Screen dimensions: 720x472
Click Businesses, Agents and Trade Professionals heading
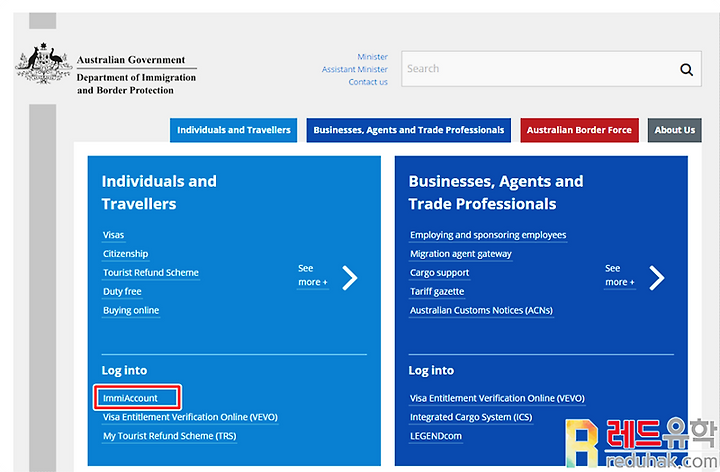point(496,192)
